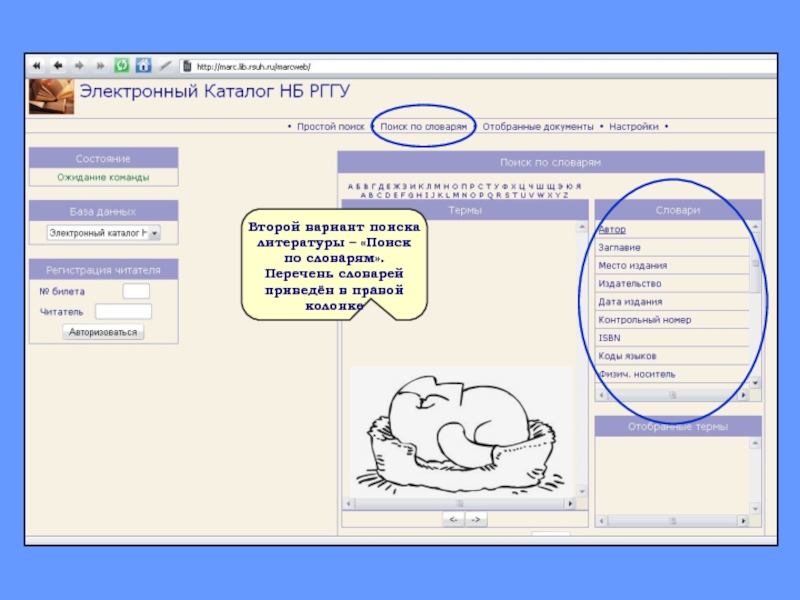800x600 pixels.
Task: Open the Настройки menu item
Action: 634,127
